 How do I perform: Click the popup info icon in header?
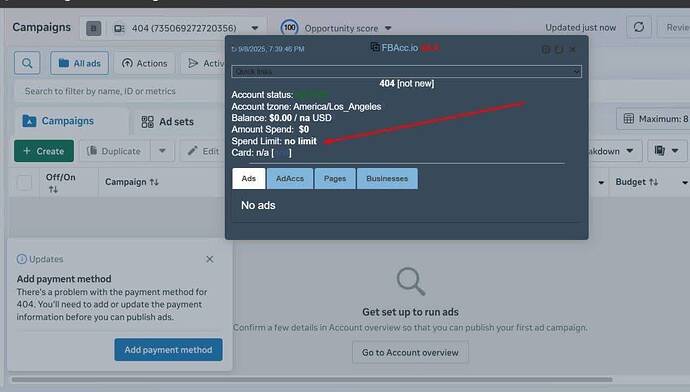click(546, 49)
